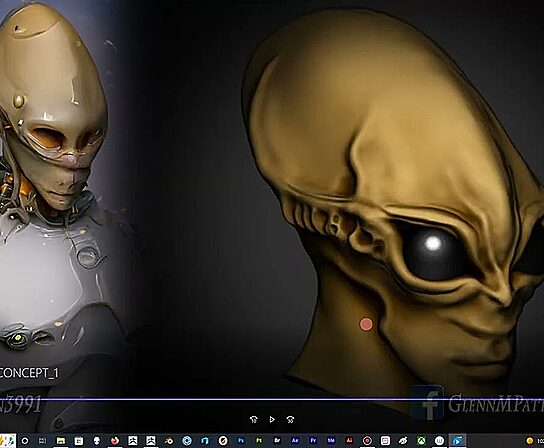Click the purple video progress bar
The width and height of the screenshot is (544, 448).
[272, 399]
